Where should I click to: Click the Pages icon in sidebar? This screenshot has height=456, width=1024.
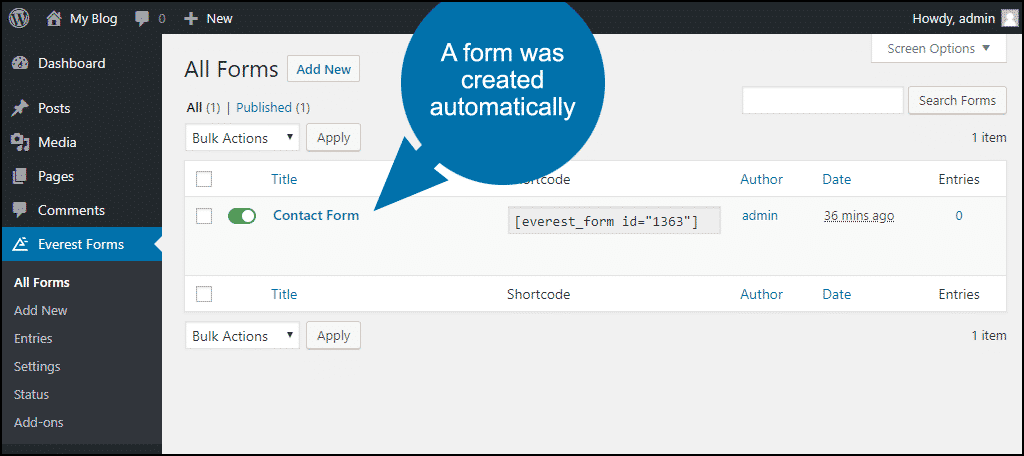[20, 176]
